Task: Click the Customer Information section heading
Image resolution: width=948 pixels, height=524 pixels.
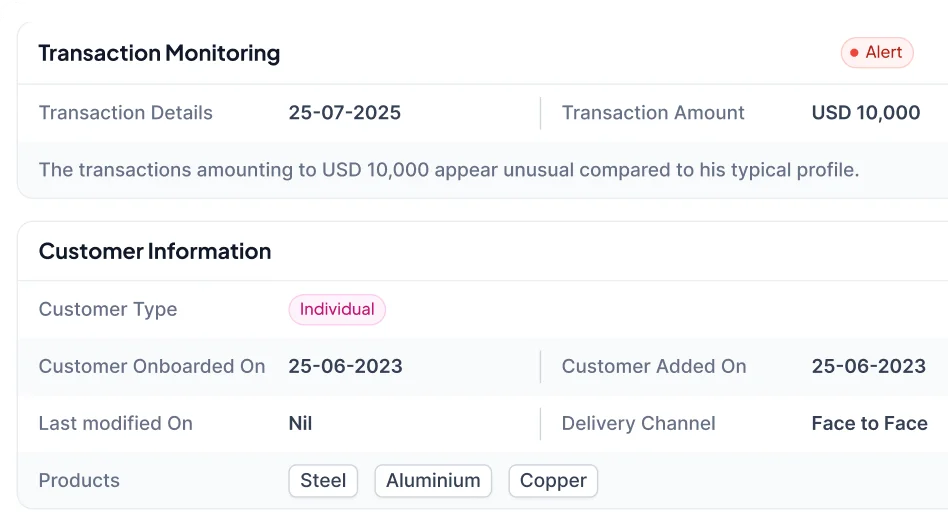Action: click(x=155, y=252)
